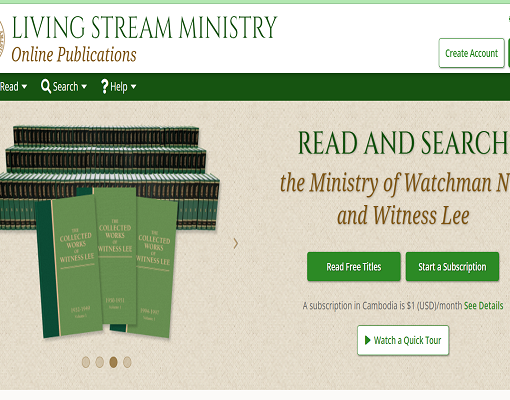Select the fourth carousel dot
This screenshot has height=400, width=510.
pos(127,362)
